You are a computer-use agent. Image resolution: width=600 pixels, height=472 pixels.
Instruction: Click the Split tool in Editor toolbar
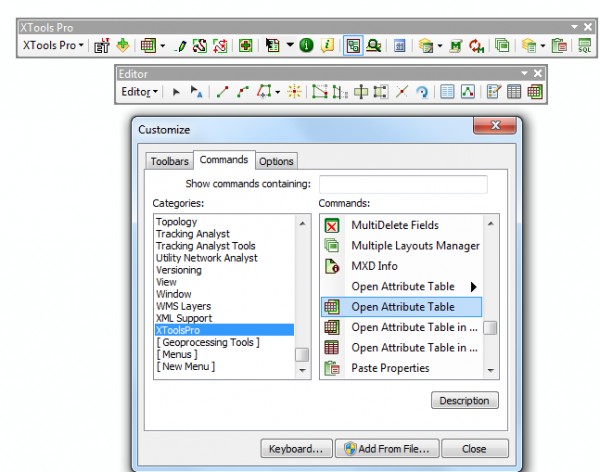[x=401, y=92]
